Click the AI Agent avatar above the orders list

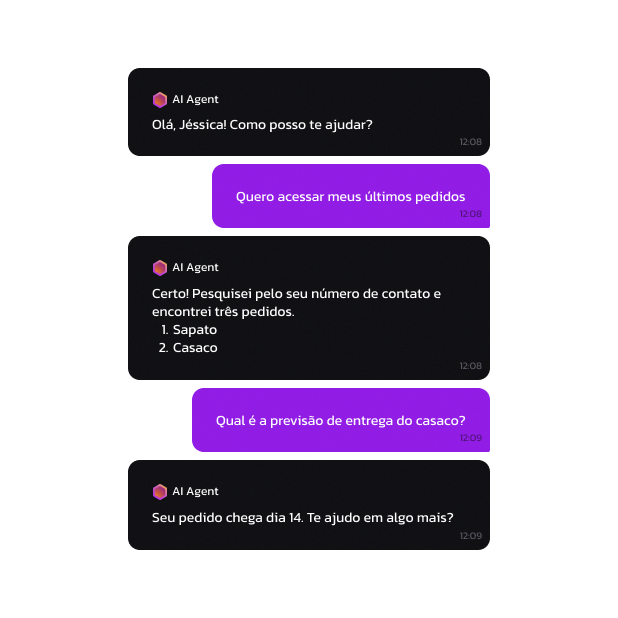(x=160, y=268)
